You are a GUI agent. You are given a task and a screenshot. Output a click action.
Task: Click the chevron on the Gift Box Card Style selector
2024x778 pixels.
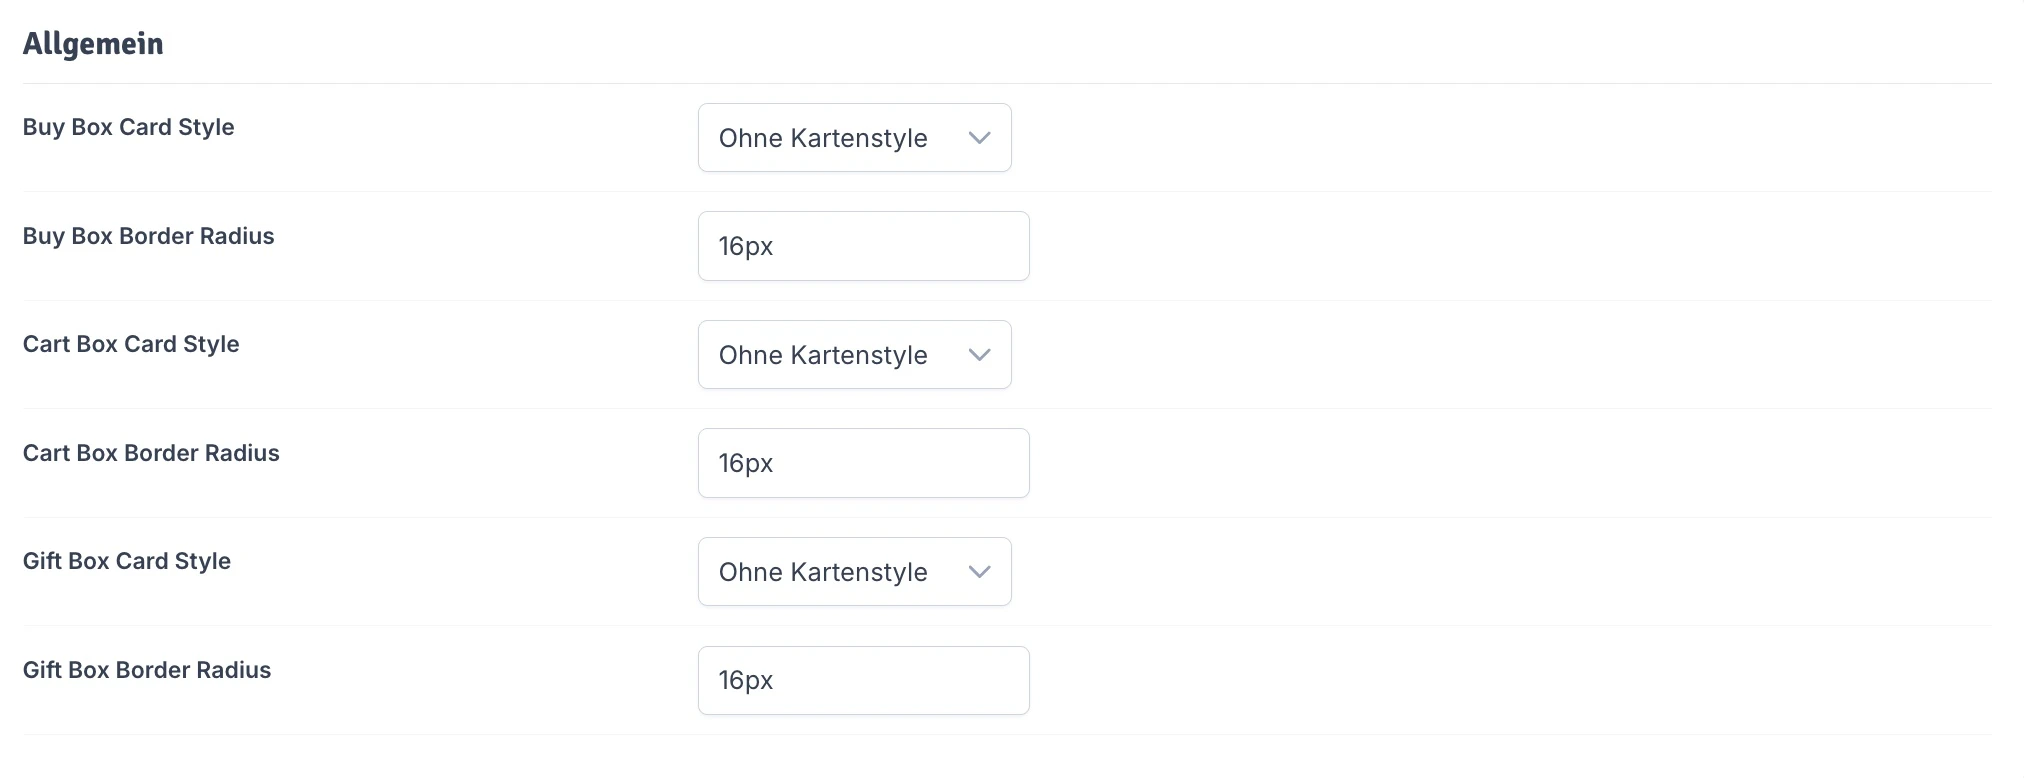pos(979,571)
